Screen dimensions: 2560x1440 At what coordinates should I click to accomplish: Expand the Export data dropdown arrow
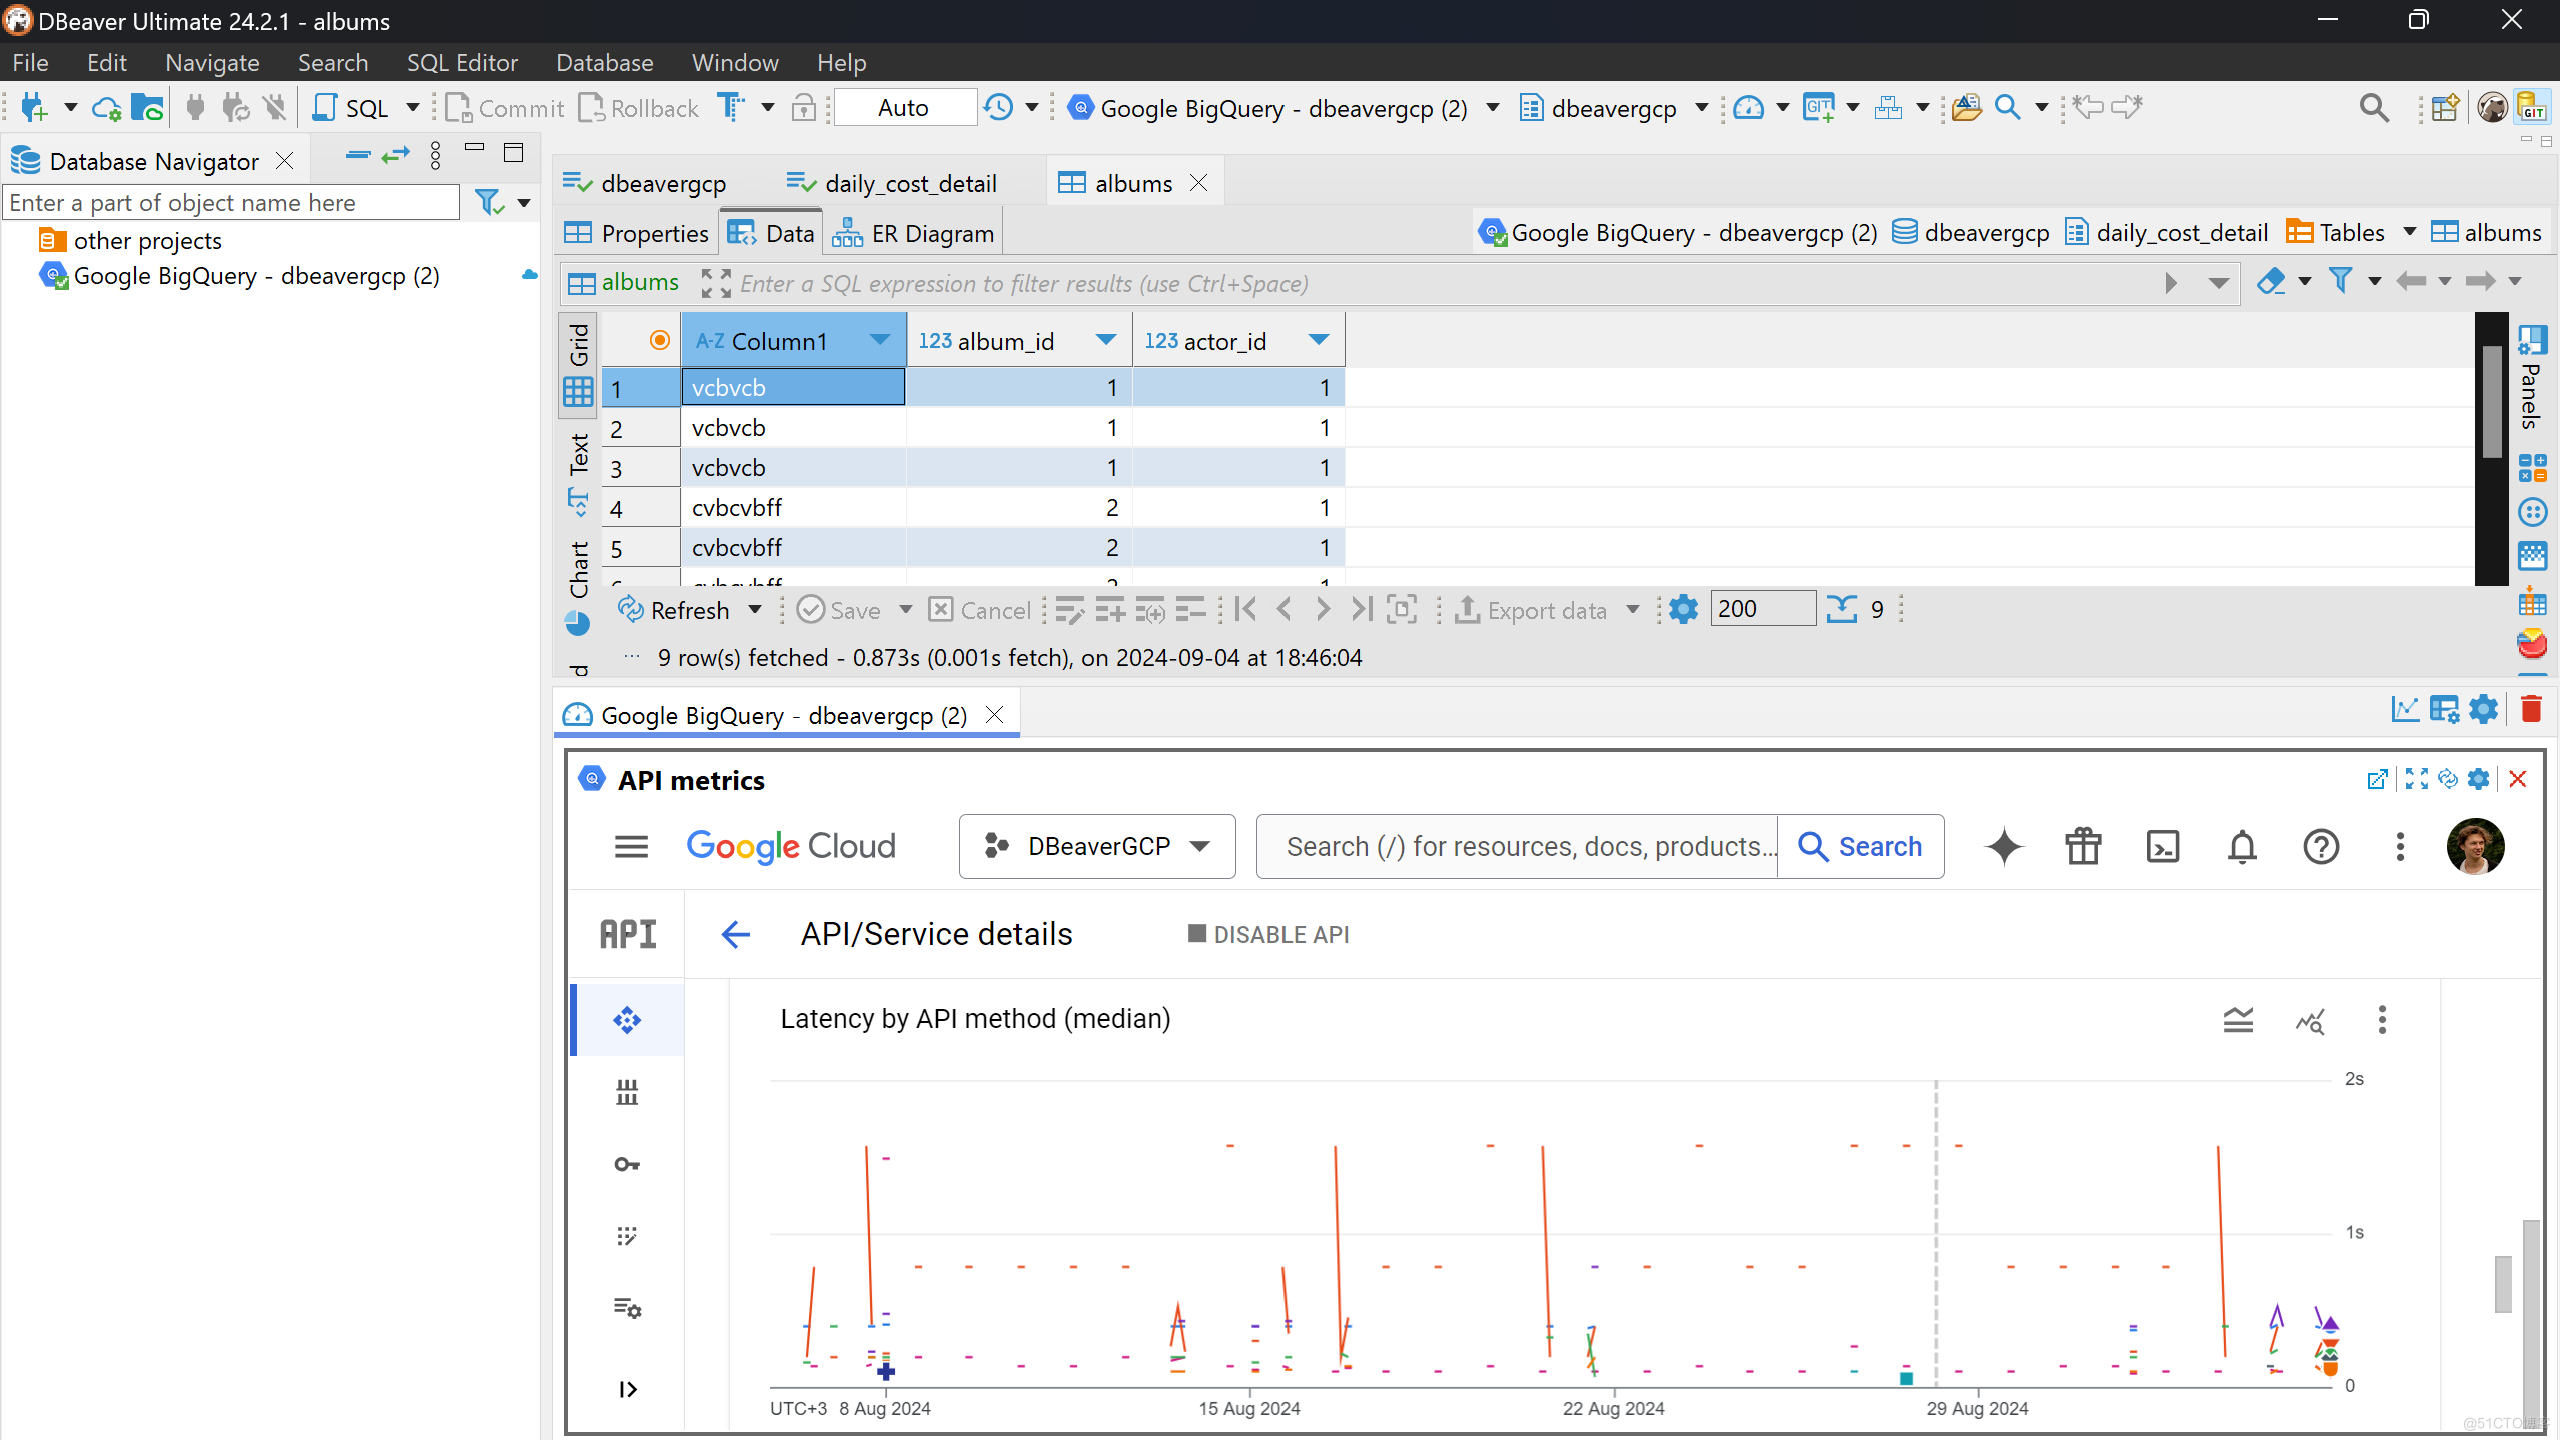pos(1633,609)
